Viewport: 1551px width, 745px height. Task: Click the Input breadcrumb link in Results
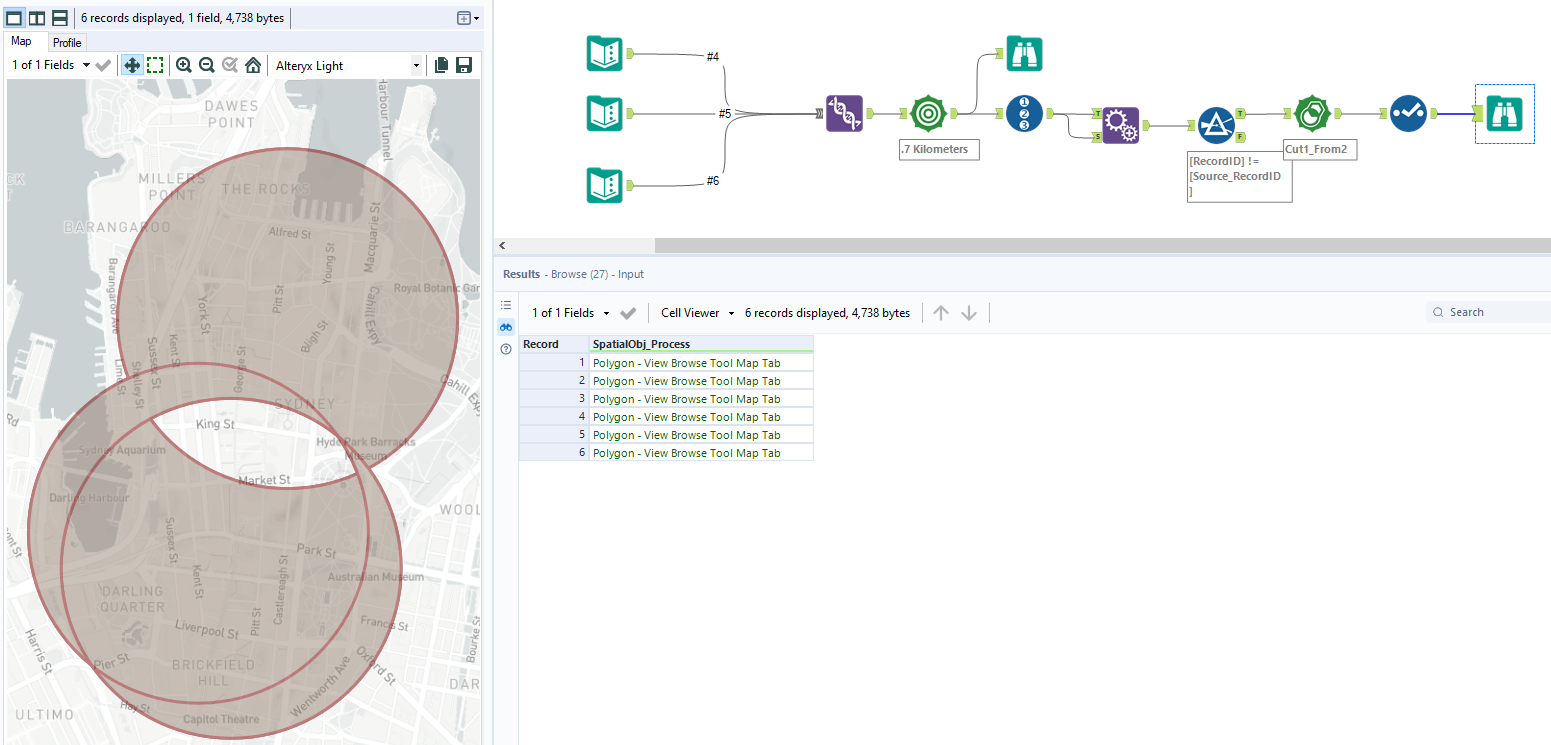pos(631,273)
